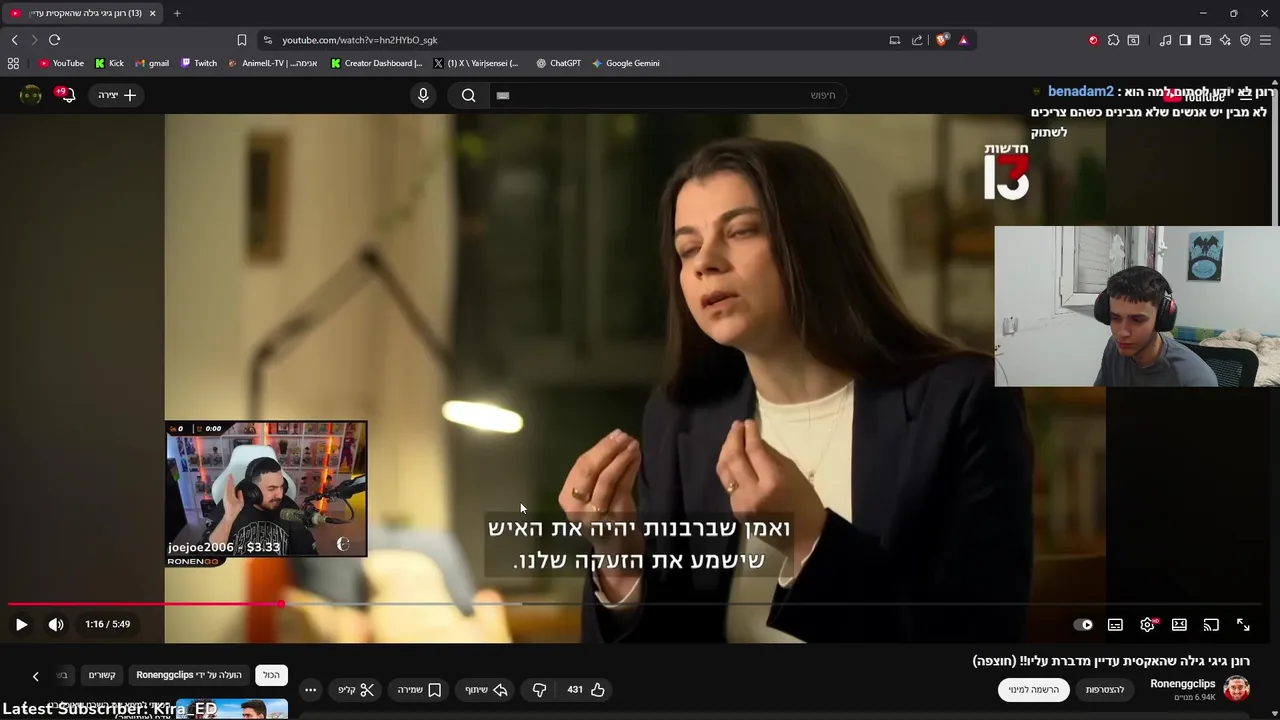
Task: Open gmail bookmark
Action: (x=152, y=63)
